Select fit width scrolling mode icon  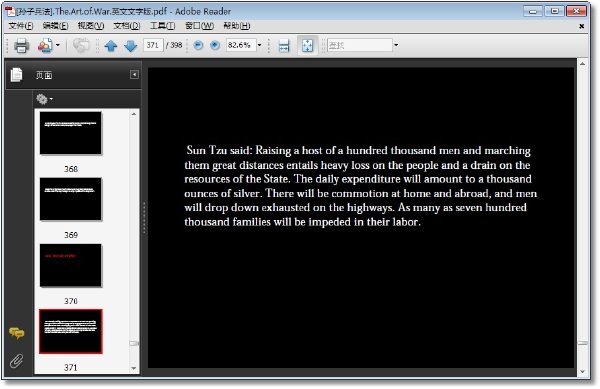pos(284,46)
